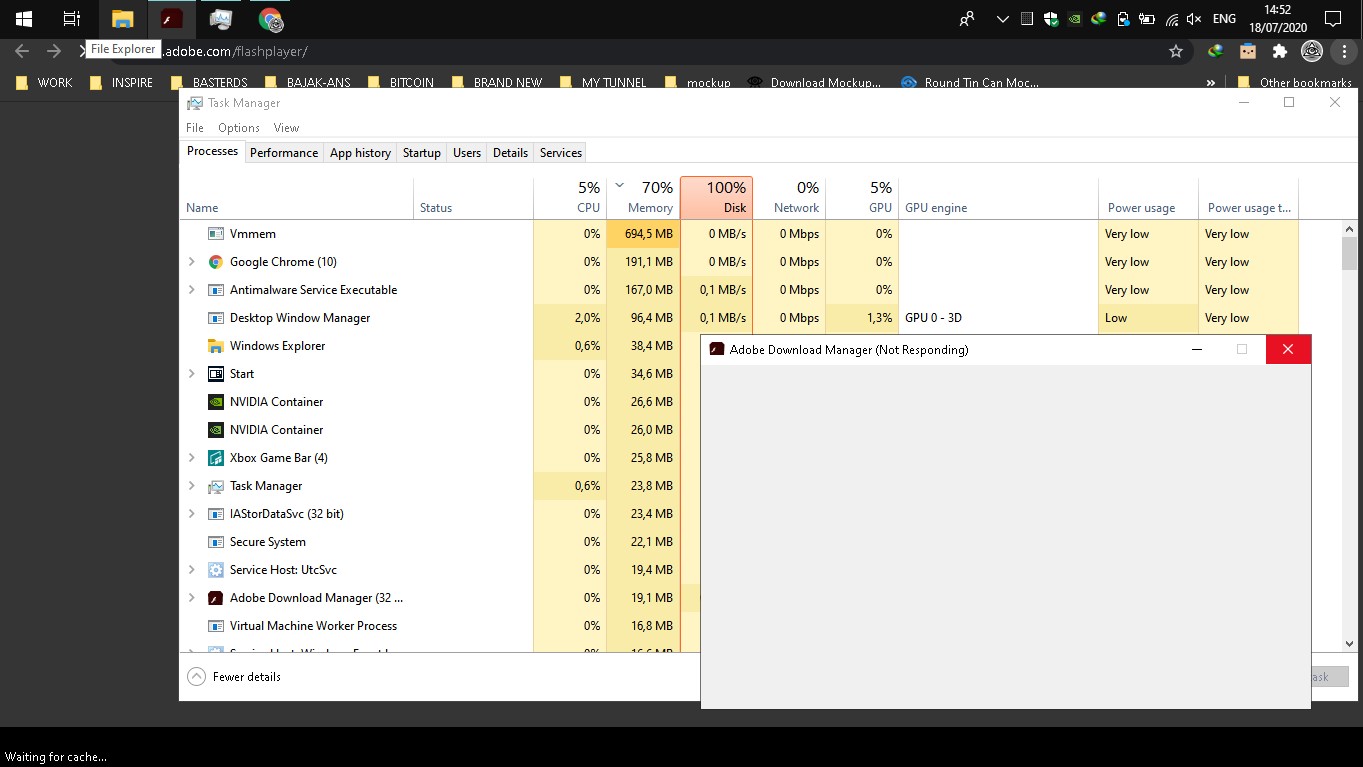
Task: Switch to the Details tab
Action: point(510,153)
